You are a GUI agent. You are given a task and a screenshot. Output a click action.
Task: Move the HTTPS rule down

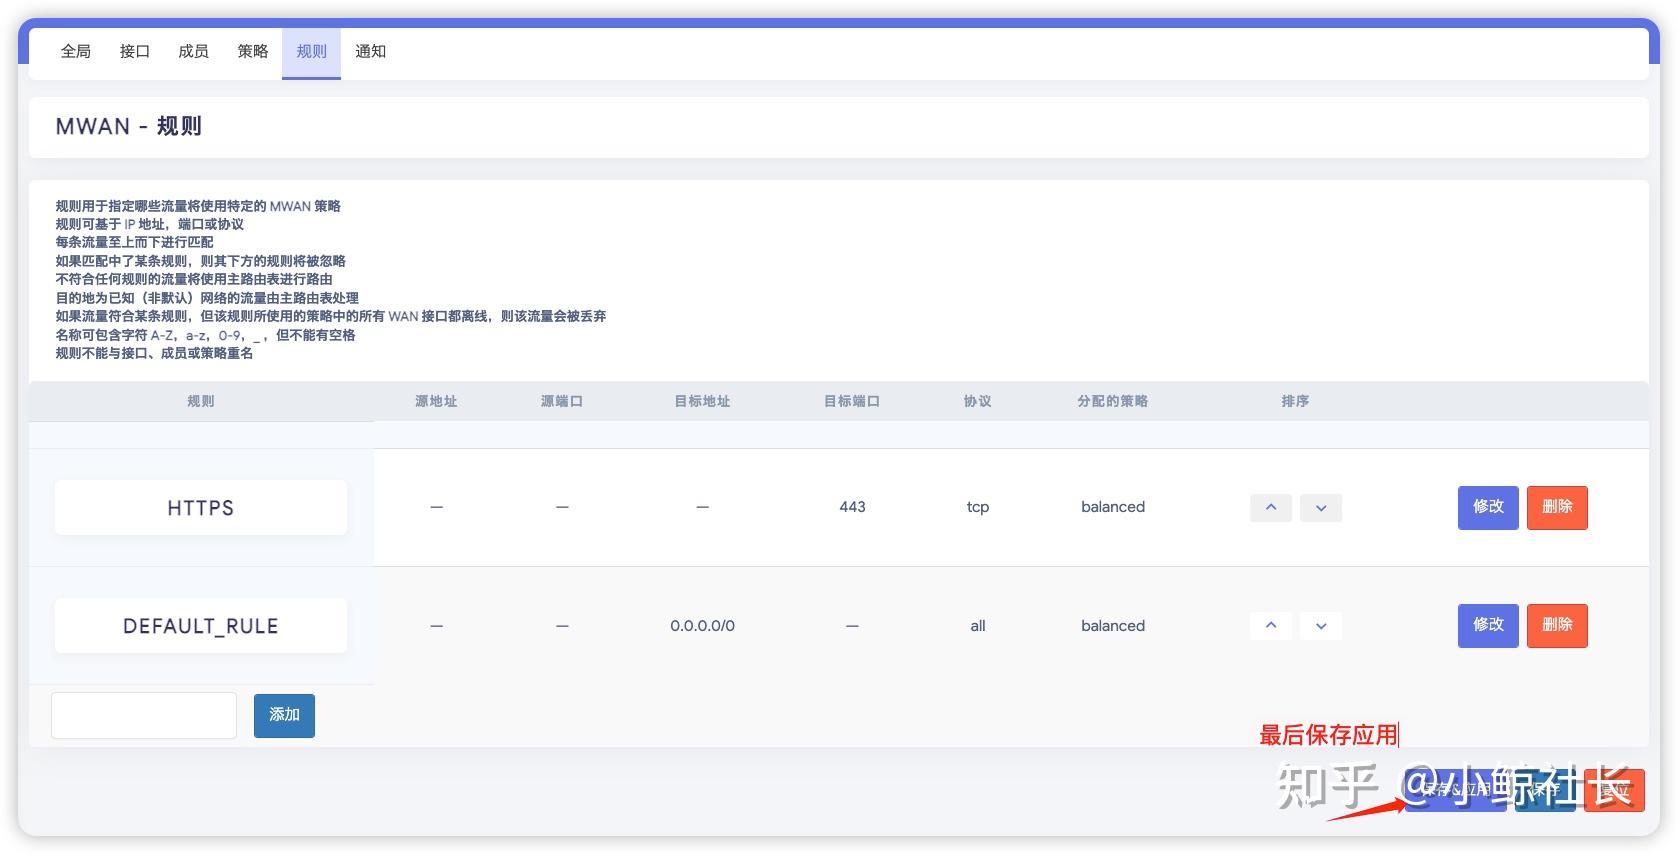(x=1321, y=508)
